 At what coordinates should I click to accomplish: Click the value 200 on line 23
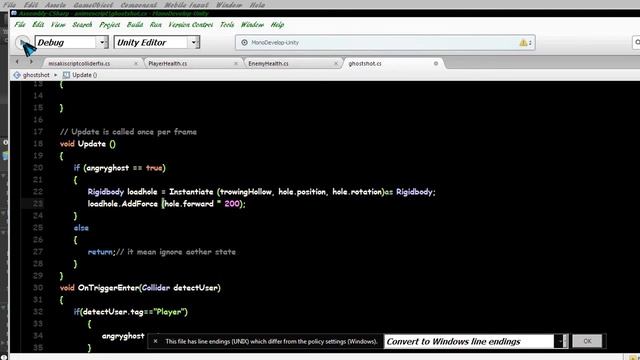(x=232, y=204)
